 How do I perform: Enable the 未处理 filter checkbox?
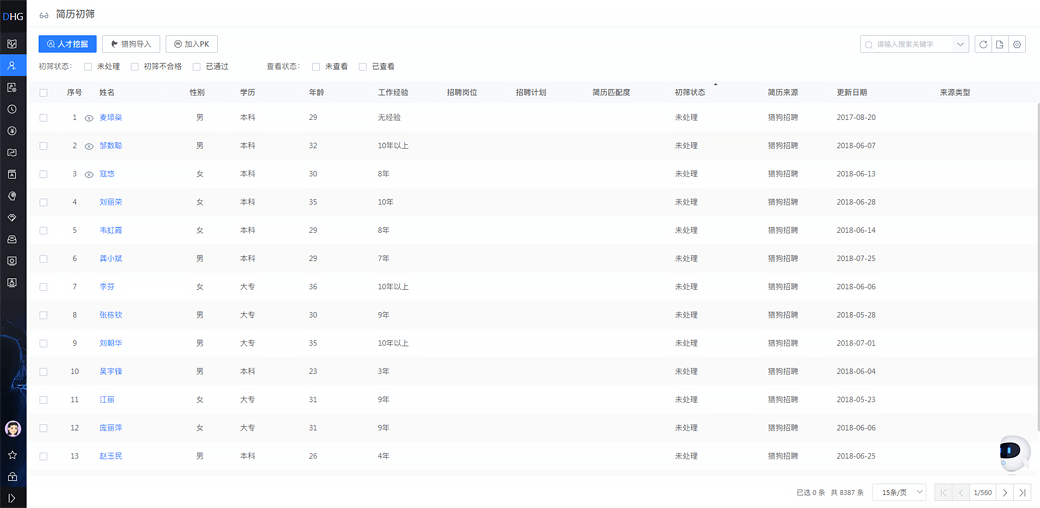88,67
